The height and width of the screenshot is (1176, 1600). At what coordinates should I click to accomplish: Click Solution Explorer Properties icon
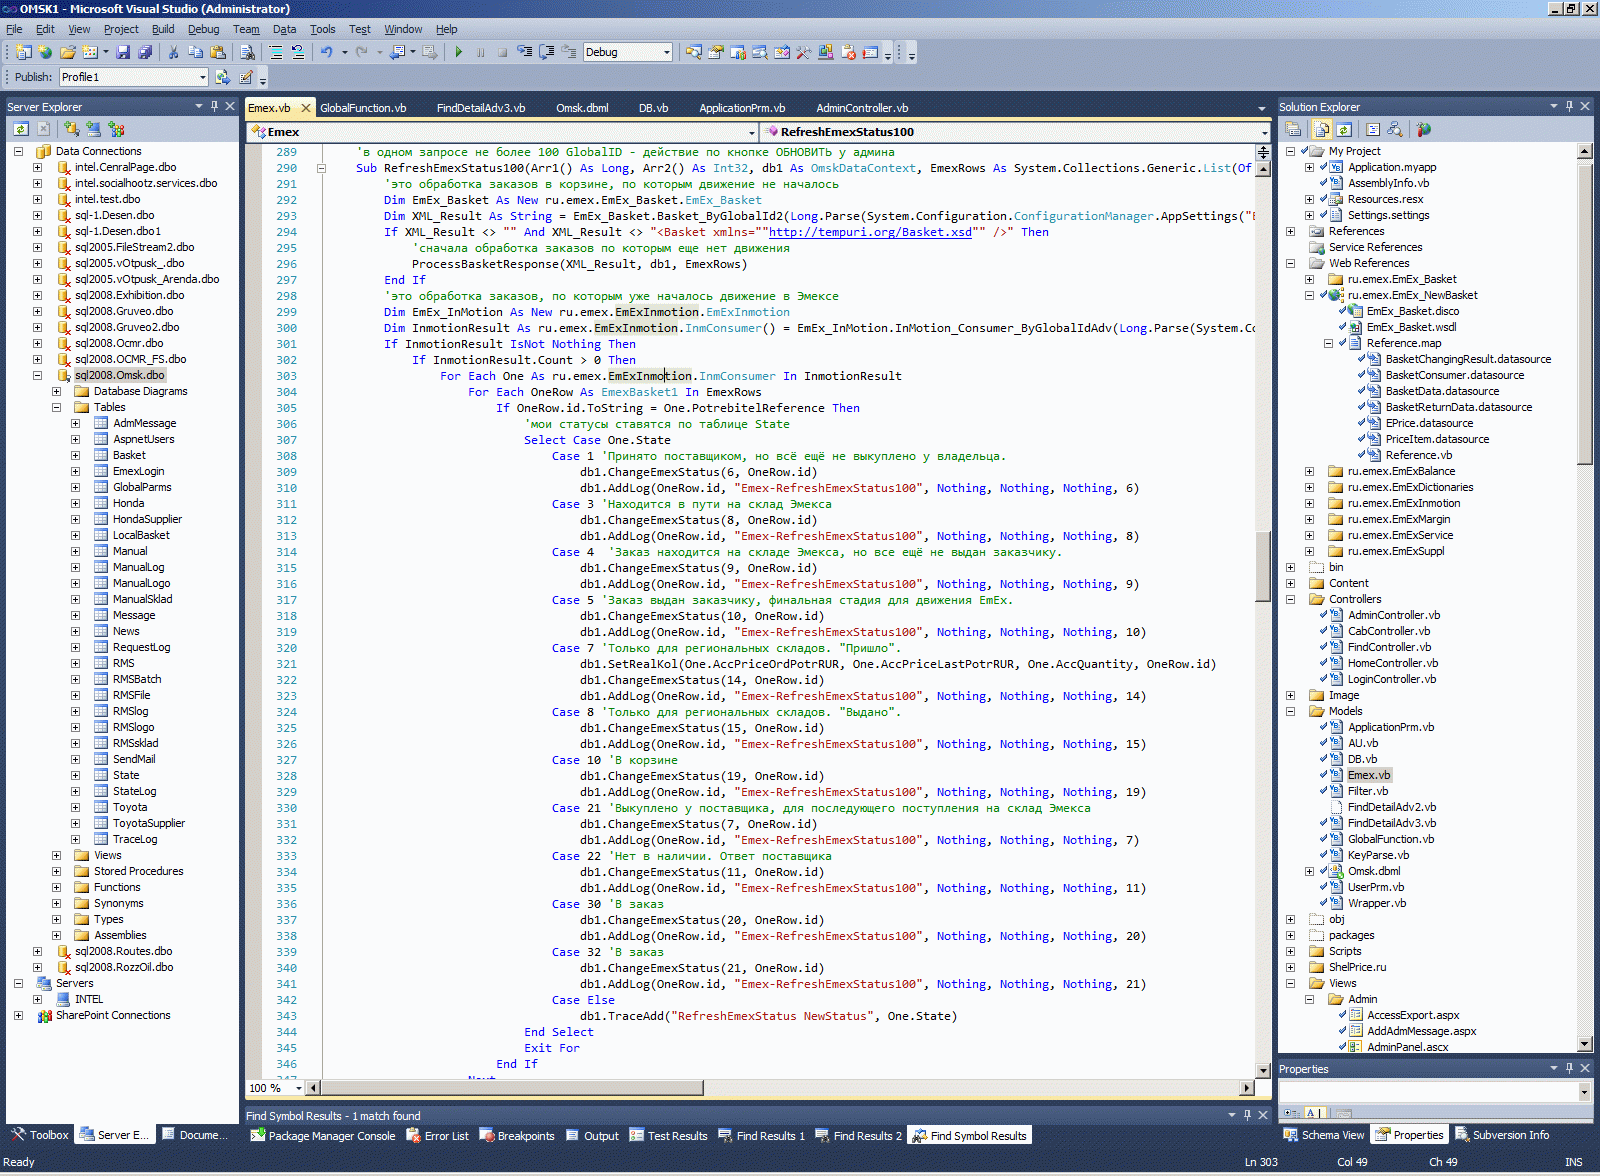tap(1293, 129)
